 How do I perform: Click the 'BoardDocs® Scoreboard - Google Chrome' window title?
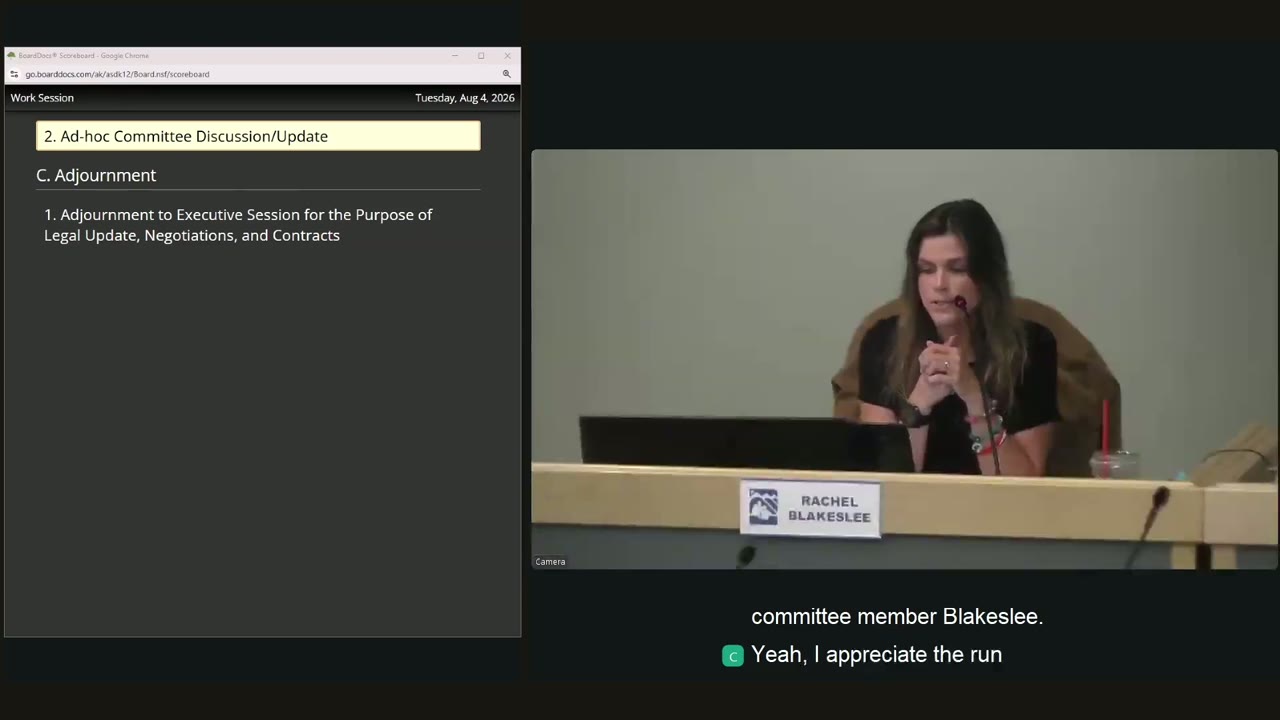(x=84, y=56)
